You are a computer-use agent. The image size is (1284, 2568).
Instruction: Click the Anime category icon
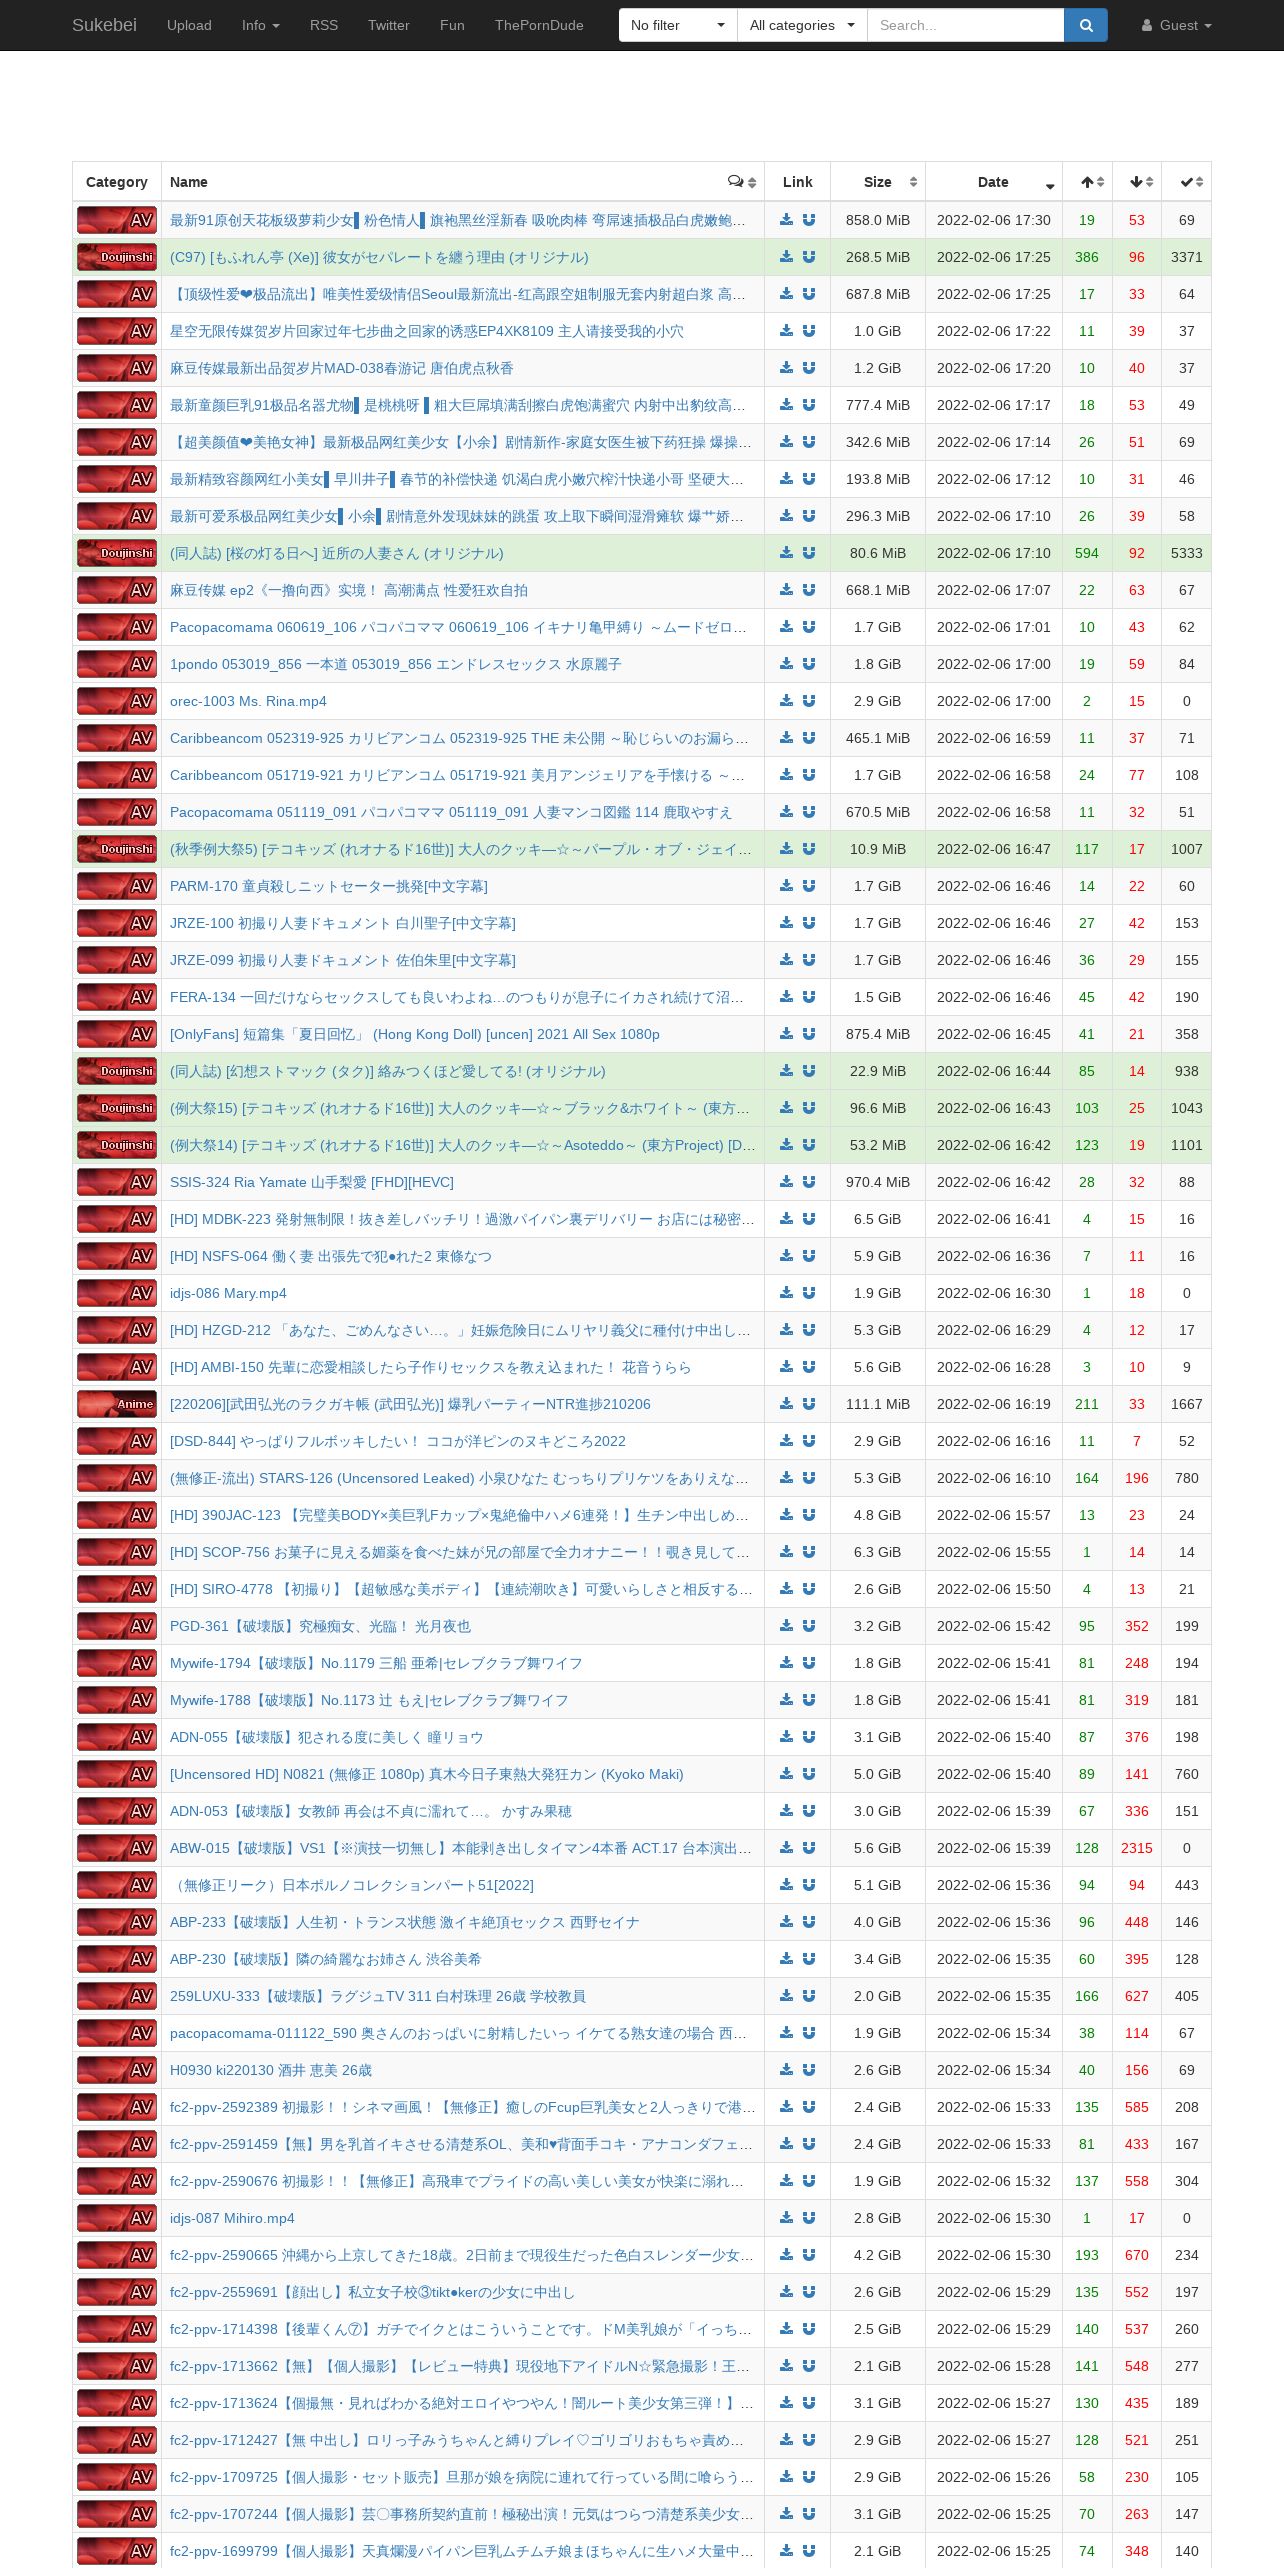coord(117,1404)
